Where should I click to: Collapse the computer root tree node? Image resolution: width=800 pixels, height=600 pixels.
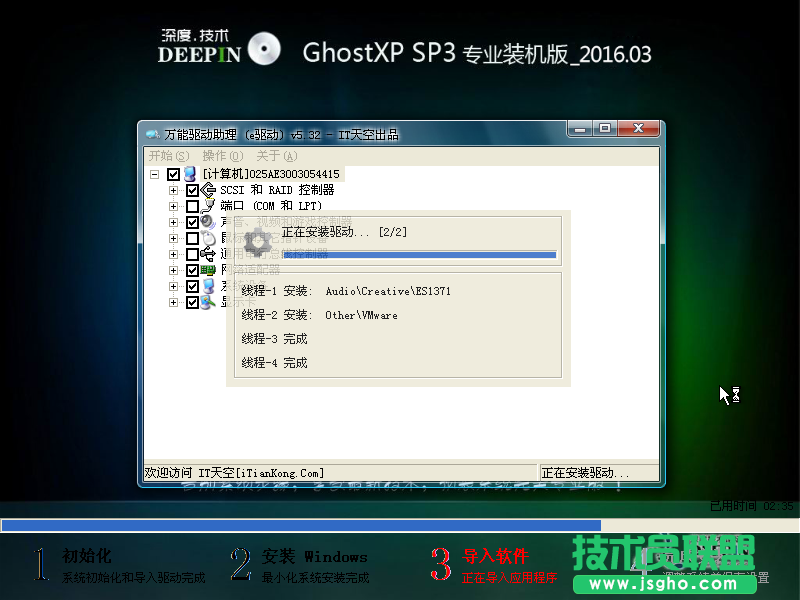coord(152,173)
